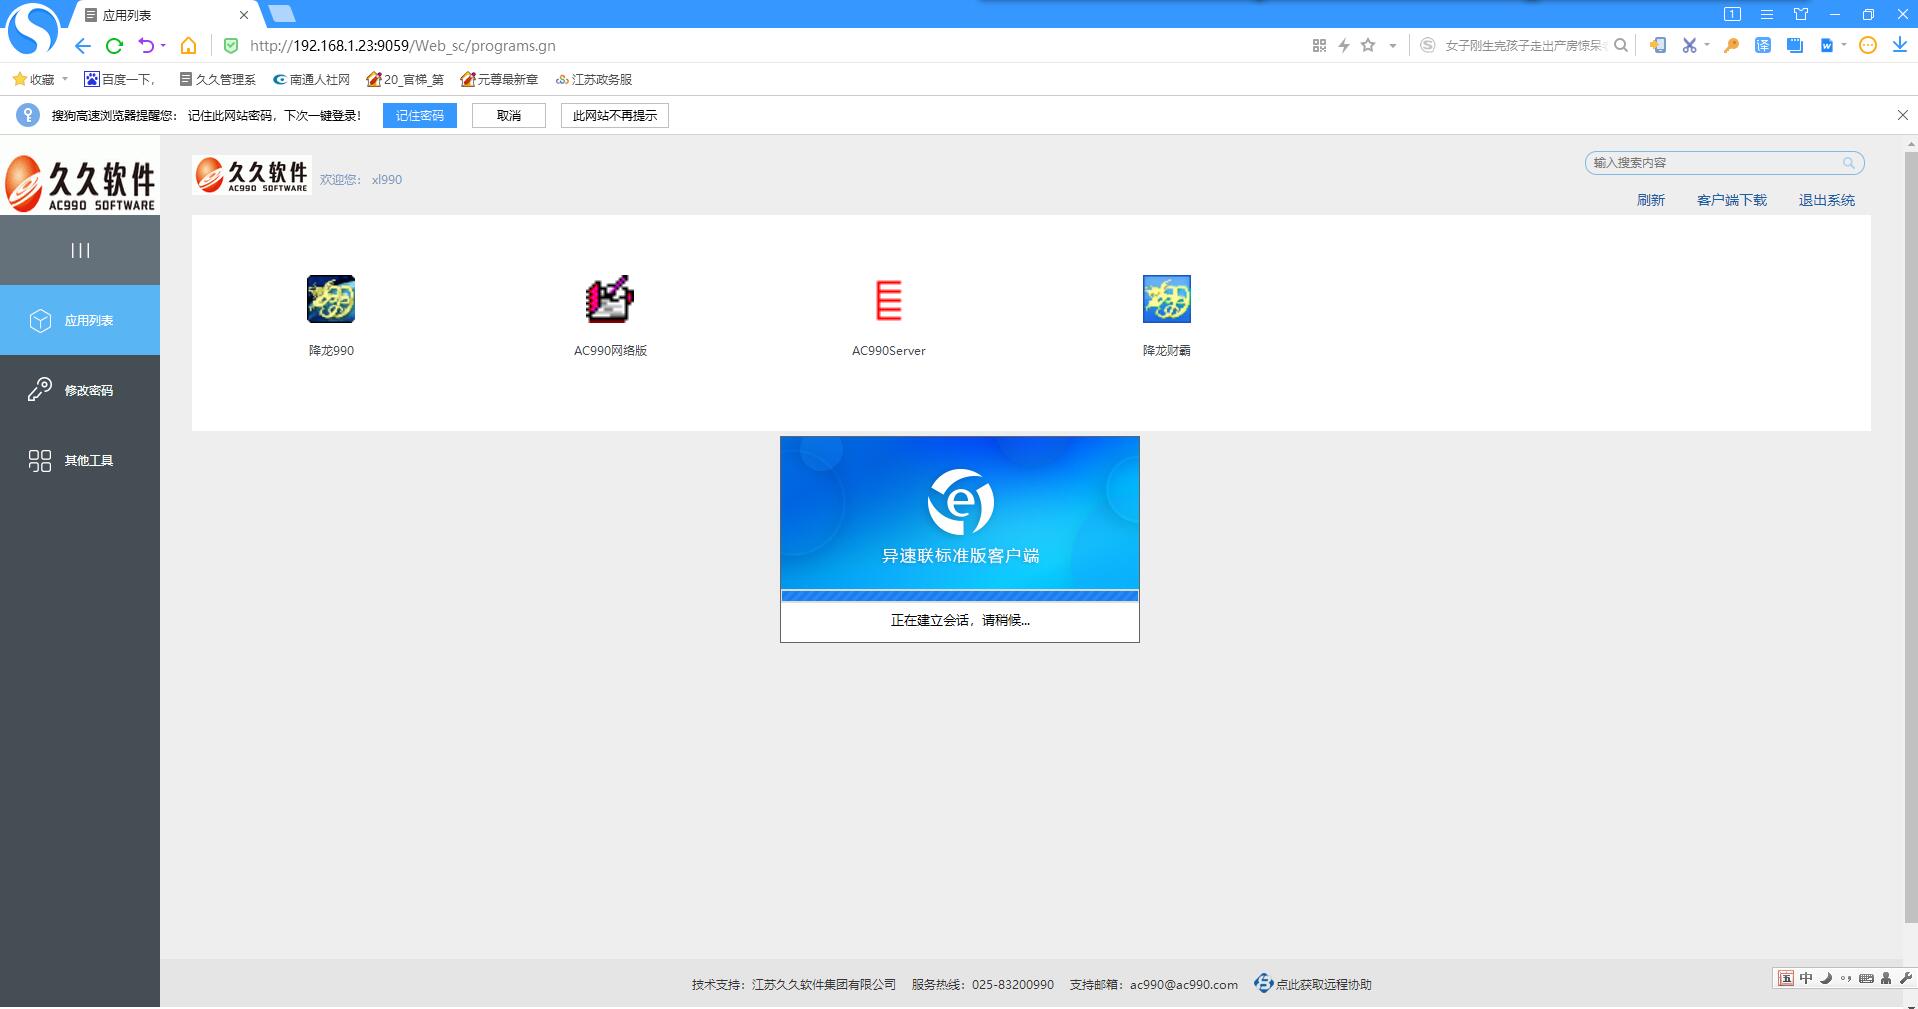Click the 客户端下载 link
Image resolution: width=1918 pixels, height=1009 pixels.
pos(1732,200)
